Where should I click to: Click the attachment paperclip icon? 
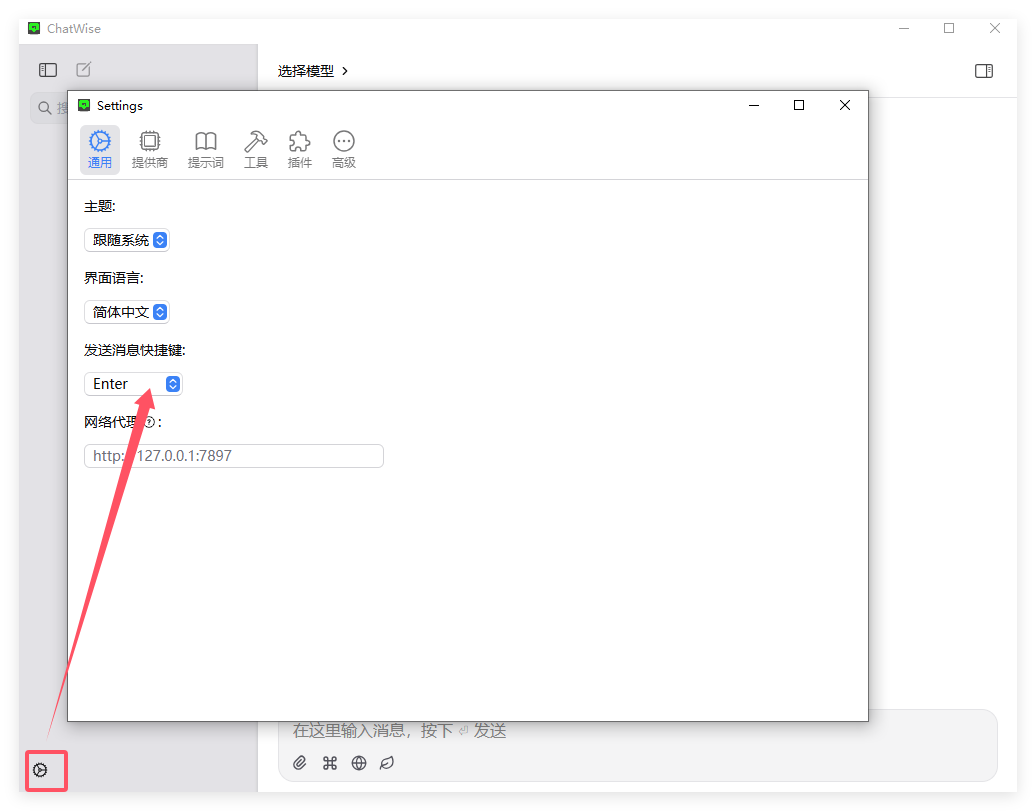point(300,763)
